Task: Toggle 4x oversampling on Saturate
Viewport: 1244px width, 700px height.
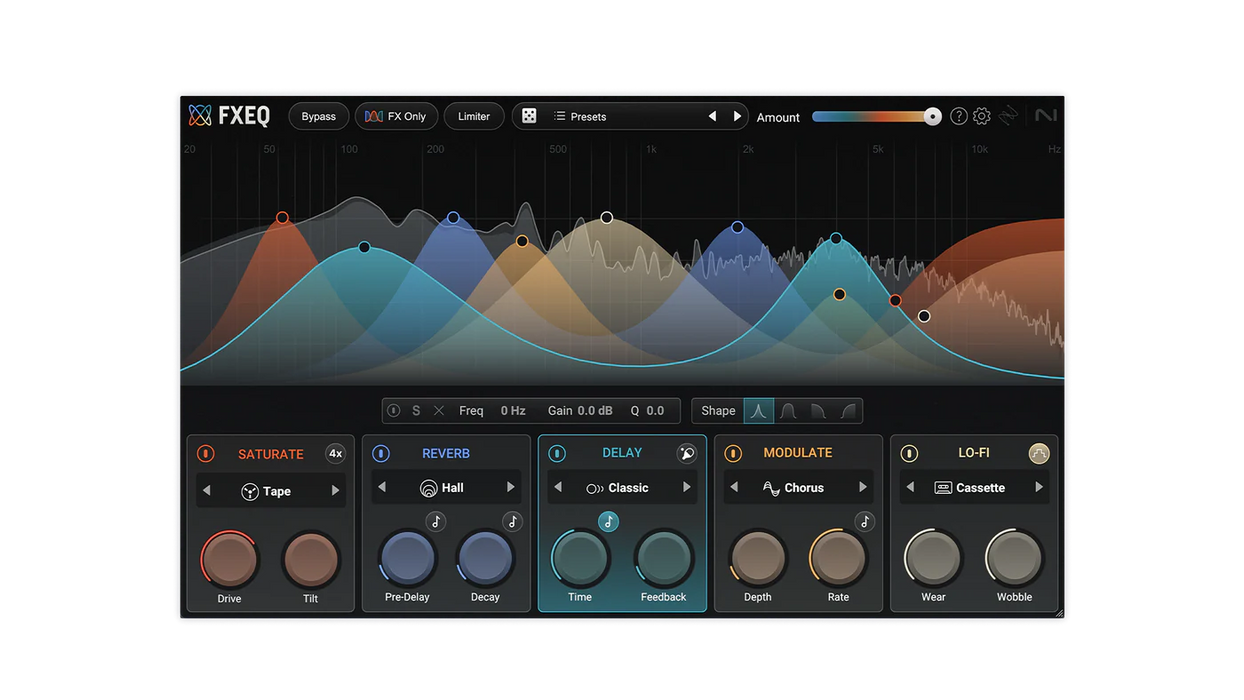Action: [336, 453]
